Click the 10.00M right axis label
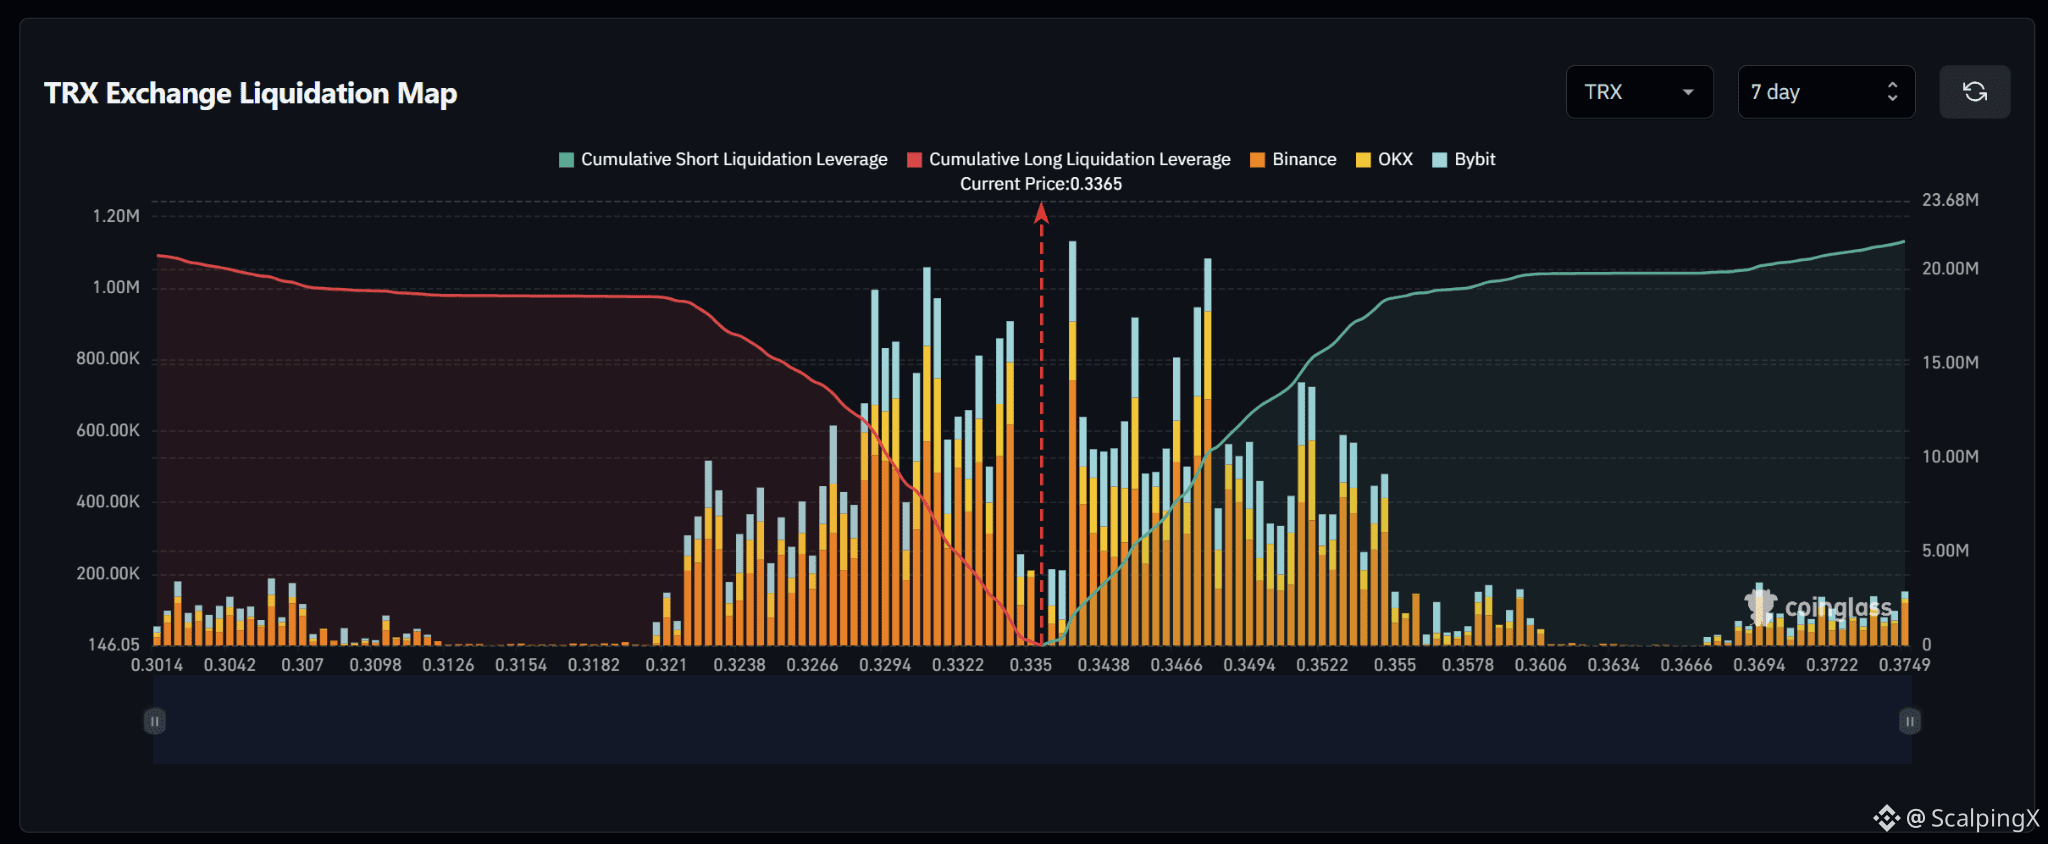This screenshot has height=844, width=2048. pyautogui.click(x=1950, y=457)
